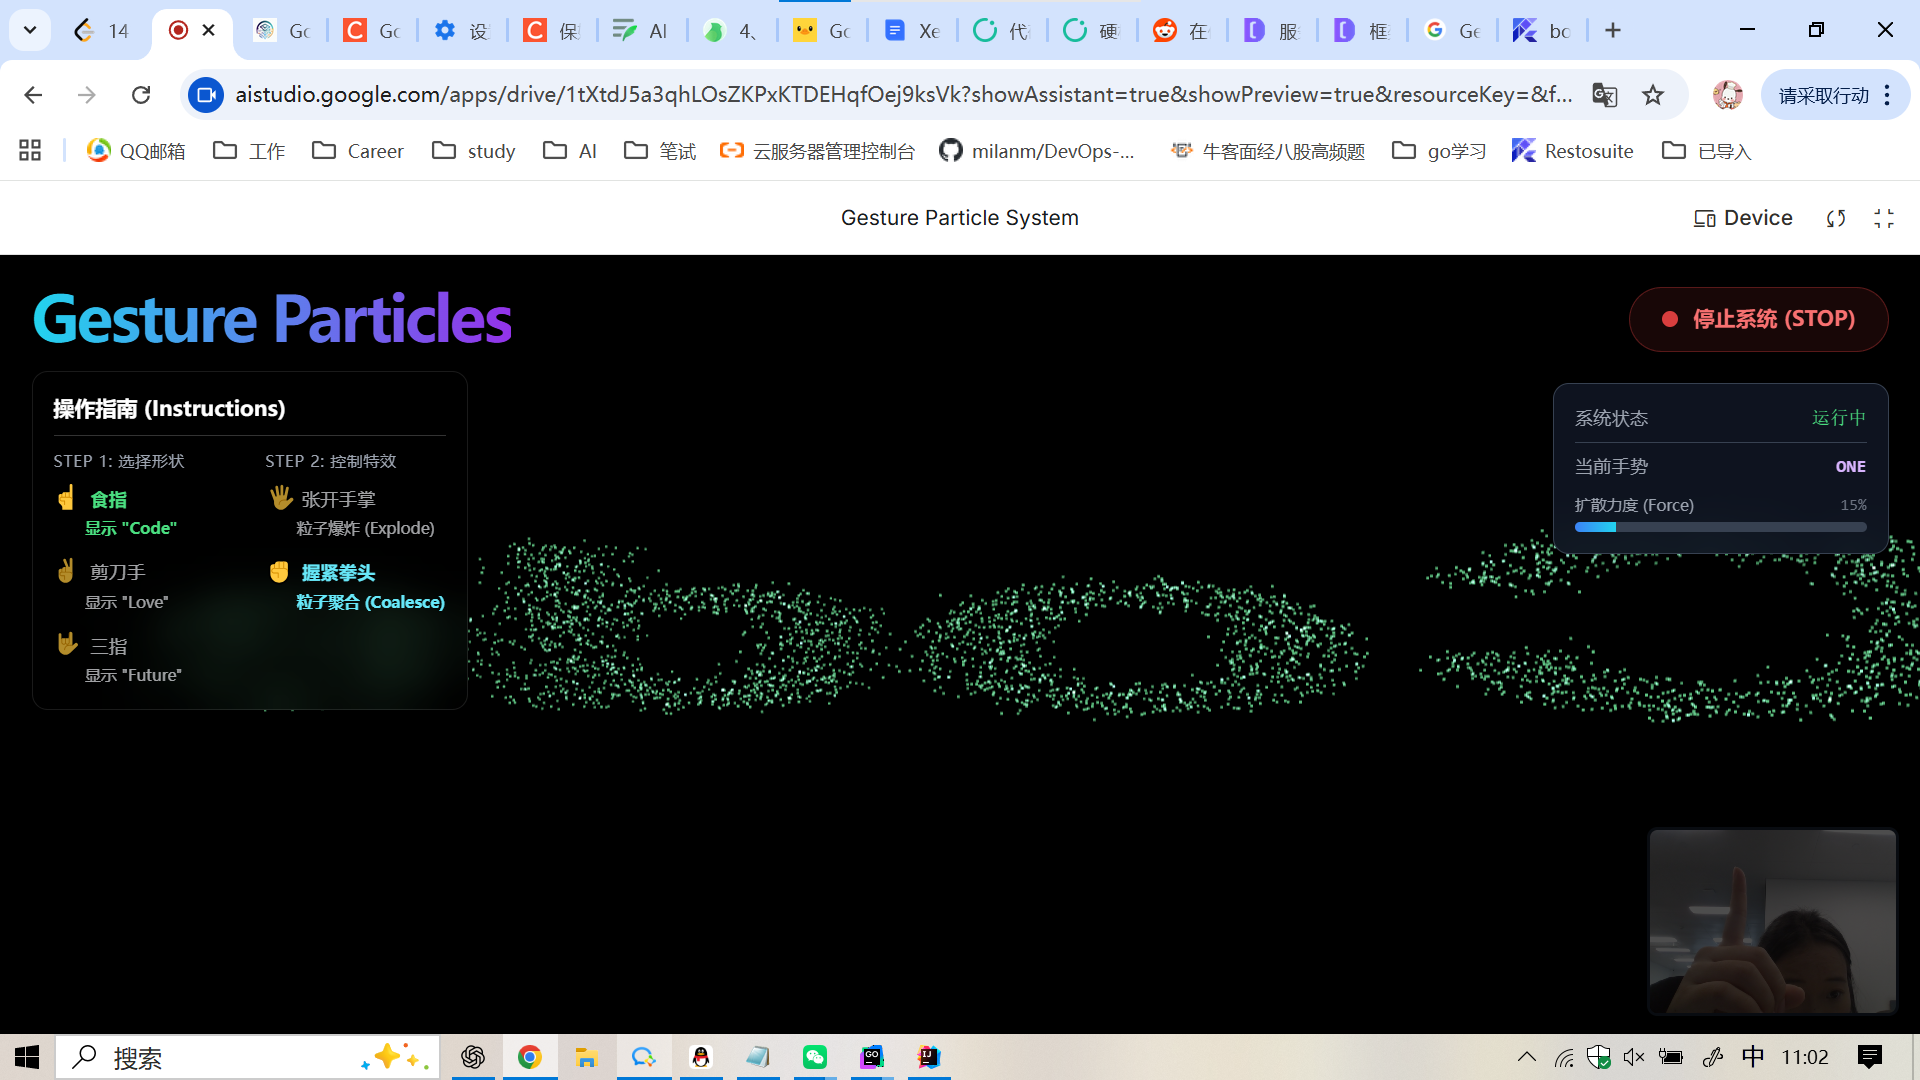Open the Device preview selector
Image resolution: width=1920 pixels, height=1080 pixels.
(x=1743, y=218)
